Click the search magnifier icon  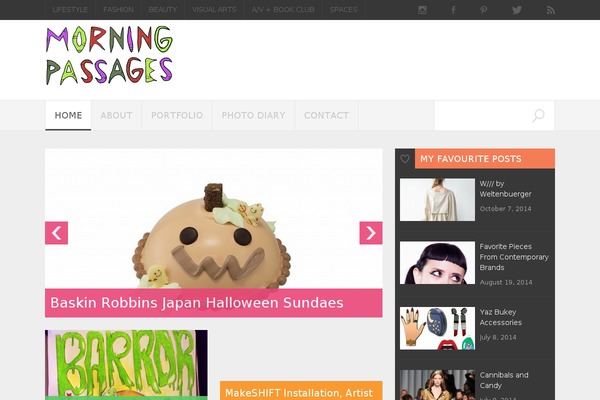[x=538, y=115]
